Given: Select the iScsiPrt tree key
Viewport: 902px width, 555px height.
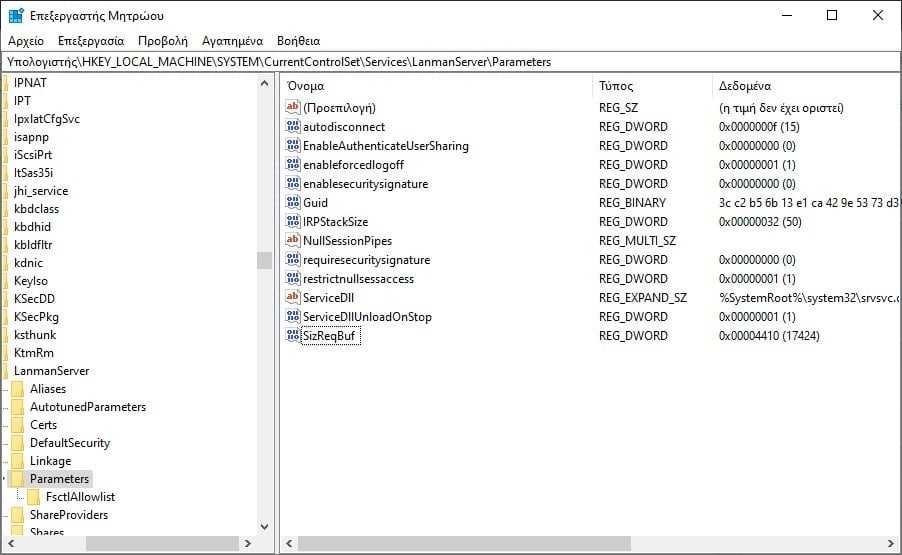Looking at the screenshot, I should 33,155.
